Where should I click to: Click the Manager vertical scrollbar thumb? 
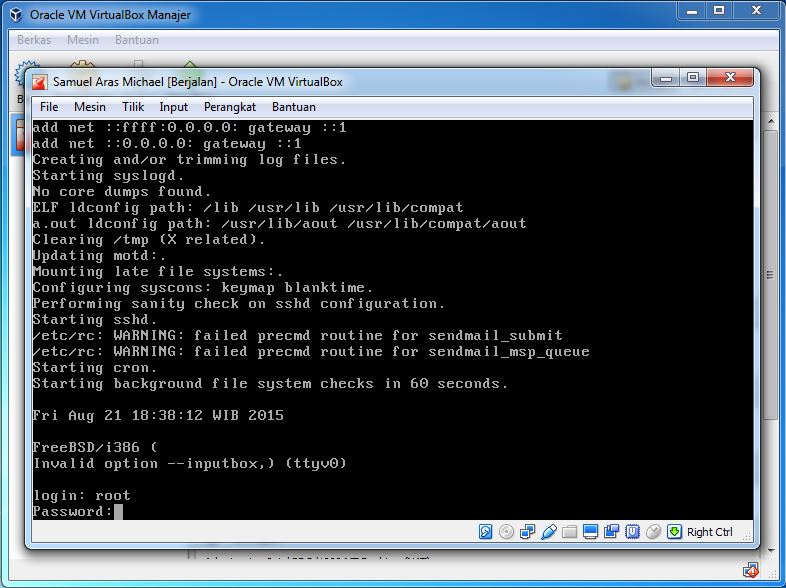pos(770,275)
